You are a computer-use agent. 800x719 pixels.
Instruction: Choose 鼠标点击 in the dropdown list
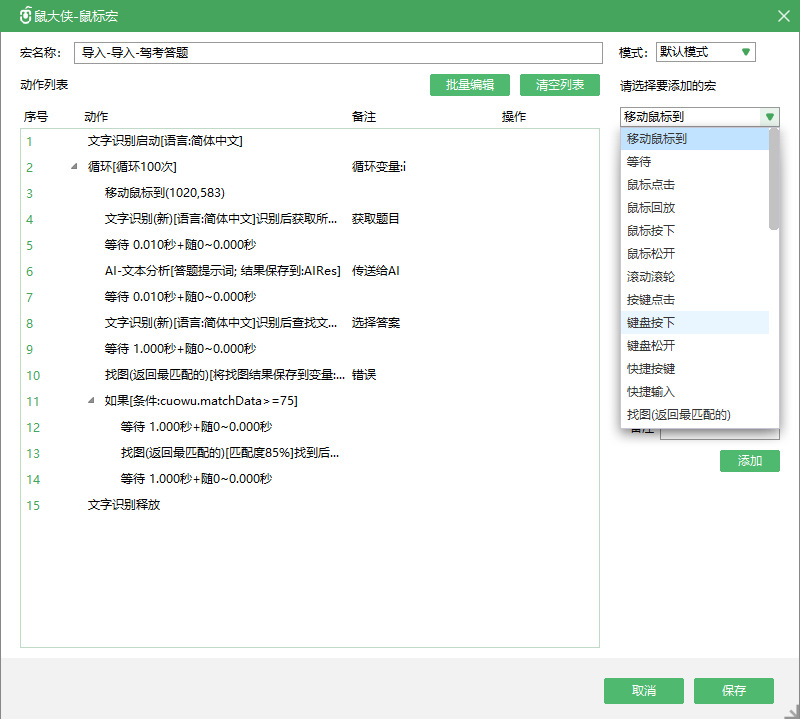[x=650, y=185]
